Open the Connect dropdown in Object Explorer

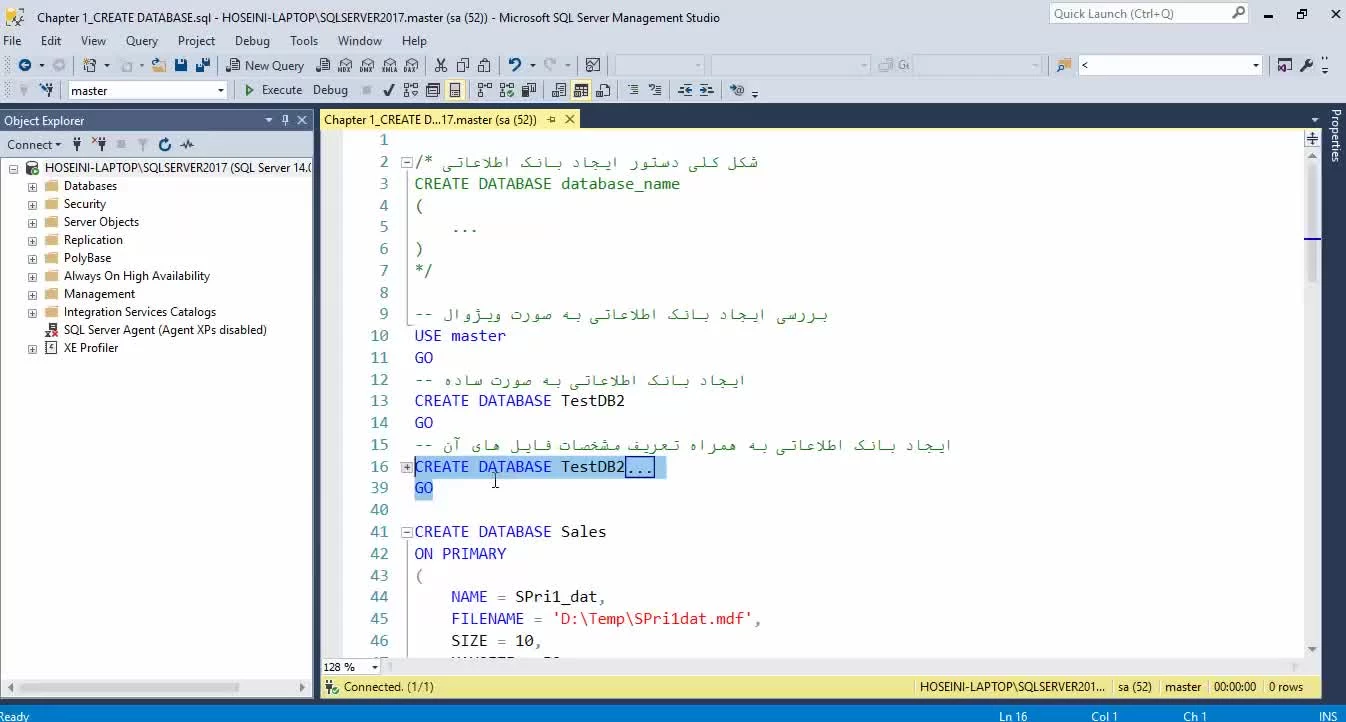click(33, 144)
